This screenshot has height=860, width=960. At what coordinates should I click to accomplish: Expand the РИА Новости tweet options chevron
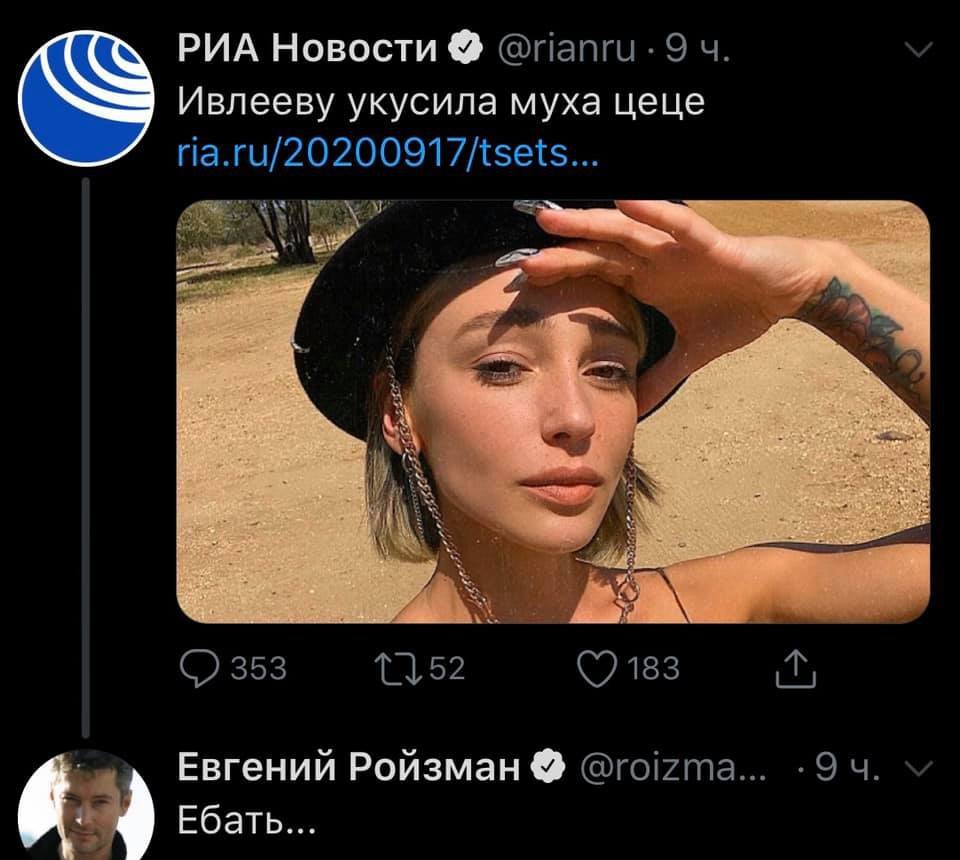coord(918,49)
